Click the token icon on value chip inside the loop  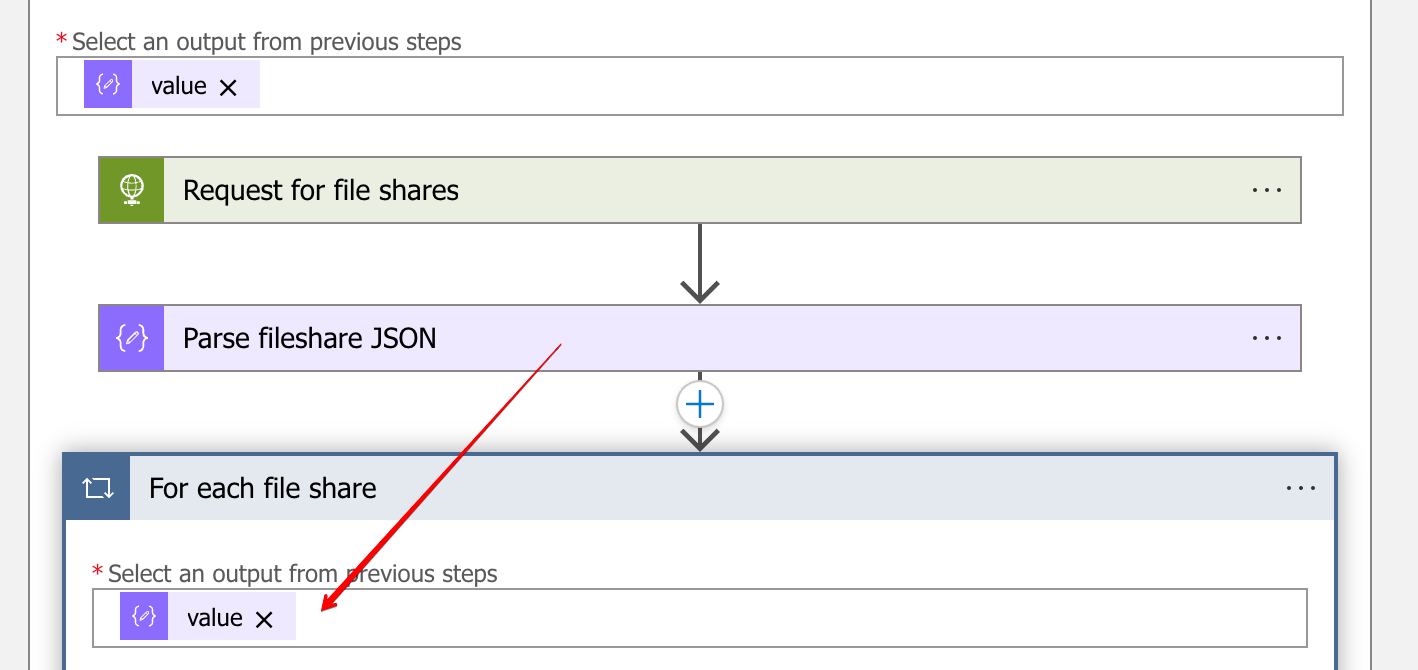click(144, 616)
